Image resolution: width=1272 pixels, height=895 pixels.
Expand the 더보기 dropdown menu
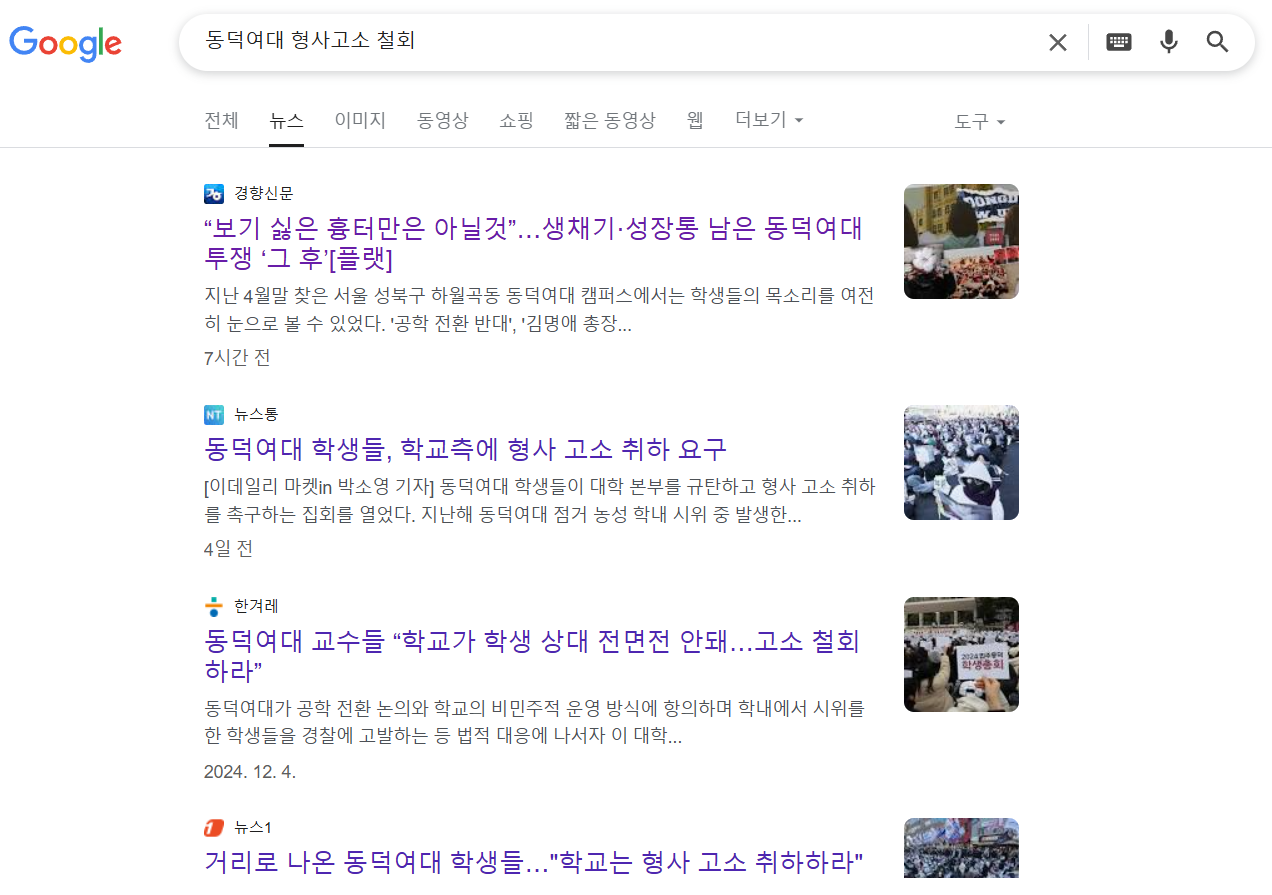(769, 120)
